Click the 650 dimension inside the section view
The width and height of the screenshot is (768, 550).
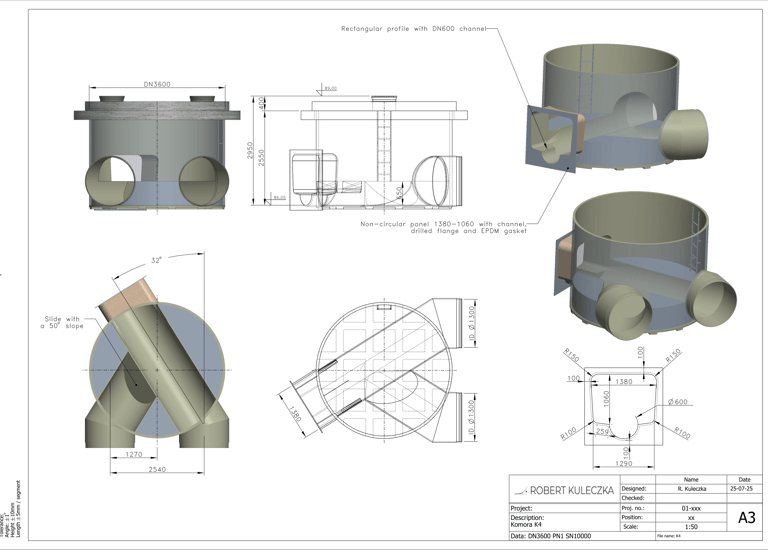coord(400,191)
